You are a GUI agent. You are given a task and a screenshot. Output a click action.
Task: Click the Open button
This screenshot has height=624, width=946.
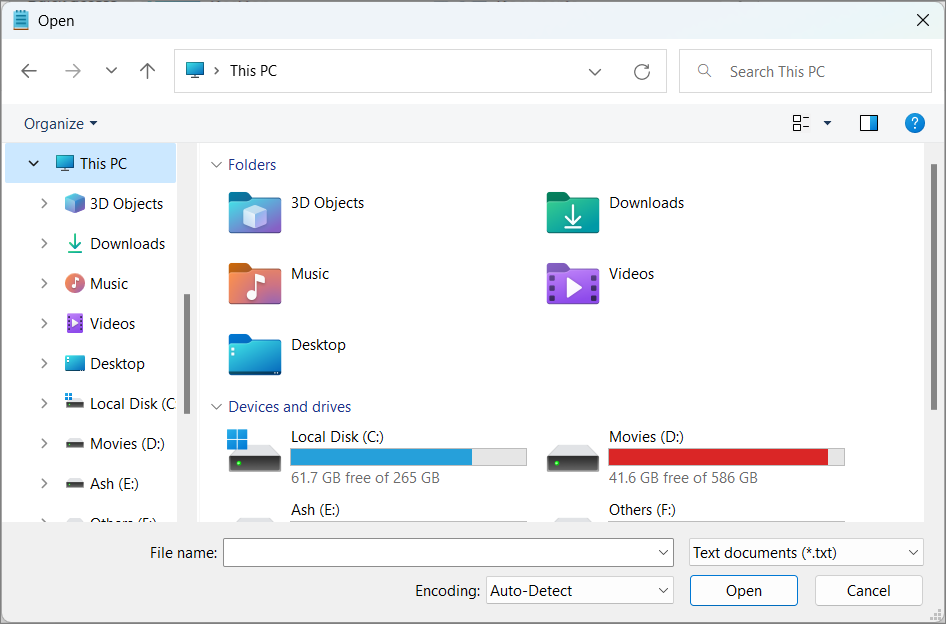[x=744, y=590]
